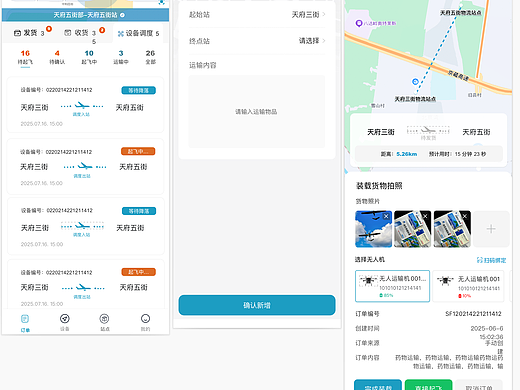Open the 设备 tab in bottom navigation
The width and height of the screenshot is (520, 390).
point(65,322)
